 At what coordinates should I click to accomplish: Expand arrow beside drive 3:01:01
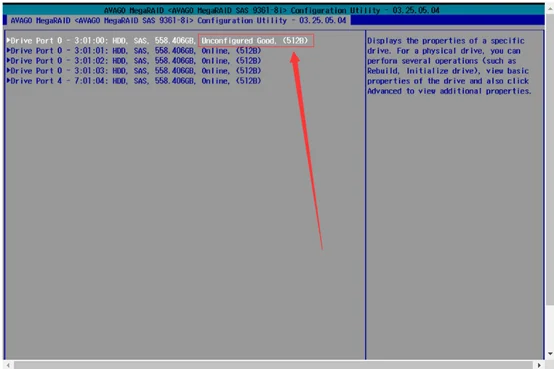click(x=8, y=51)
